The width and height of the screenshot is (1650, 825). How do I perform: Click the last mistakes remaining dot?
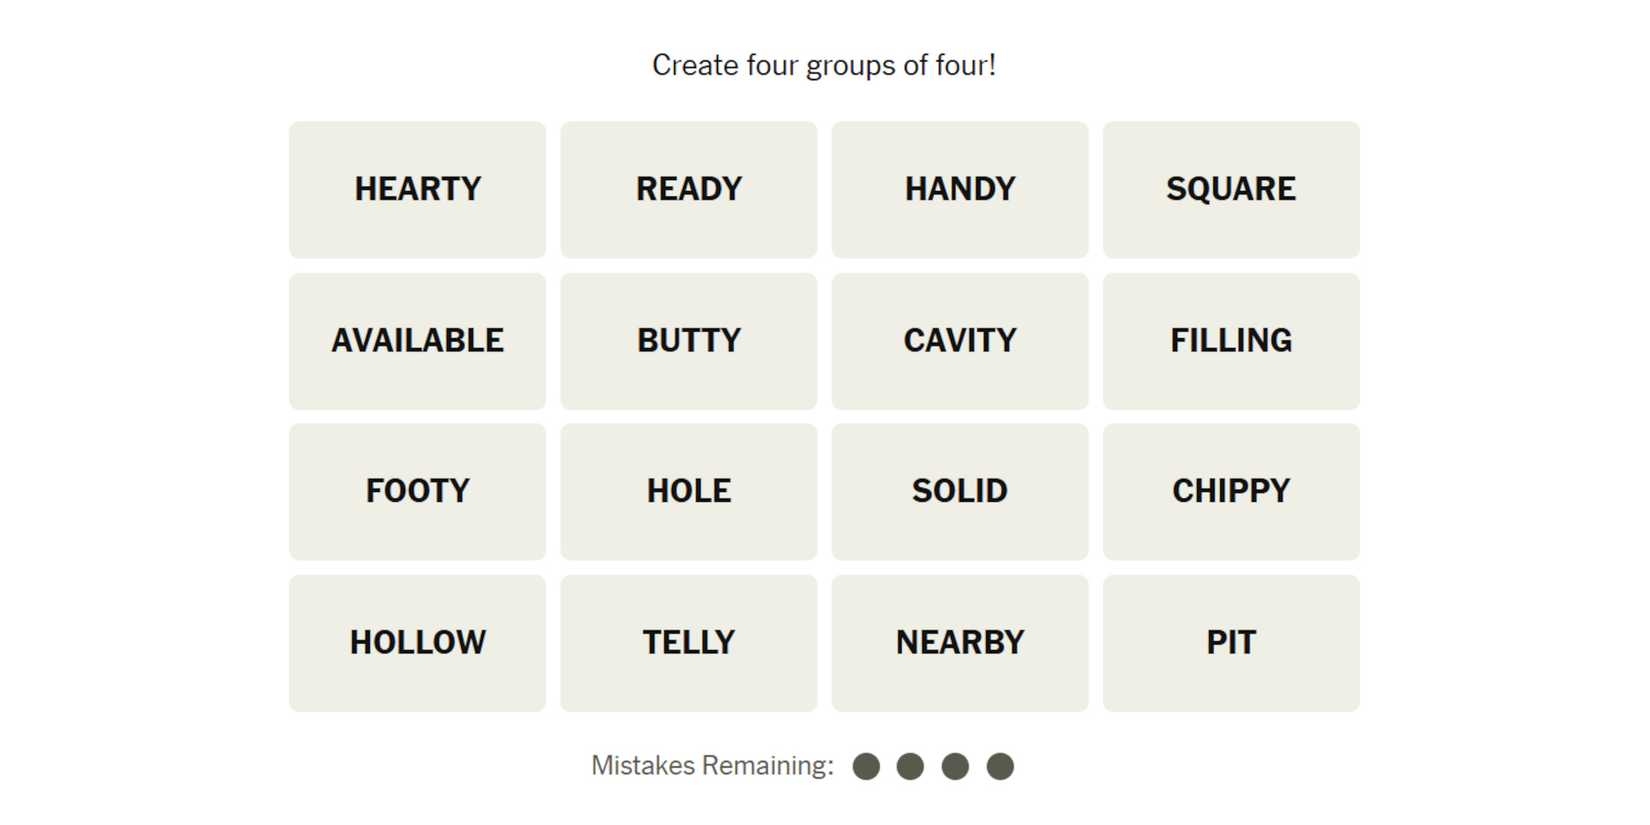1000,766
